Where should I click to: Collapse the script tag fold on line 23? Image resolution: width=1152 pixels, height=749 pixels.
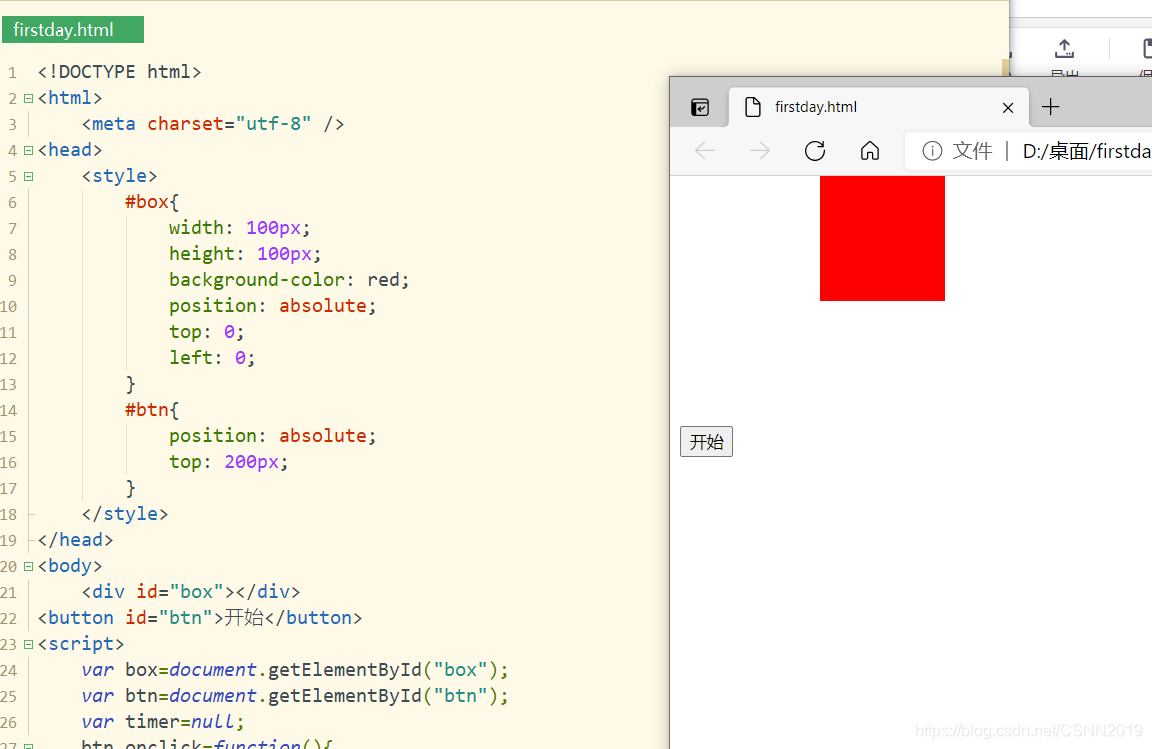29,645
